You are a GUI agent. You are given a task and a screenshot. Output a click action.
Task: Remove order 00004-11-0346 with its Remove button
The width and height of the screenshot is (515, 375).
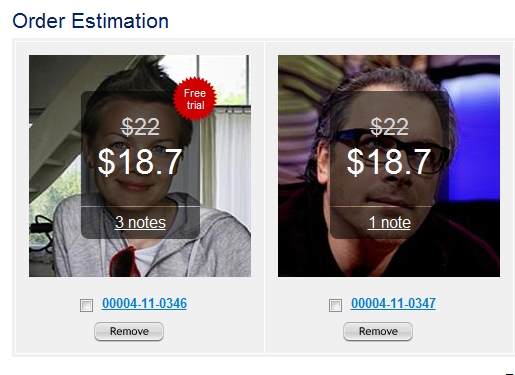click(129, 331)
